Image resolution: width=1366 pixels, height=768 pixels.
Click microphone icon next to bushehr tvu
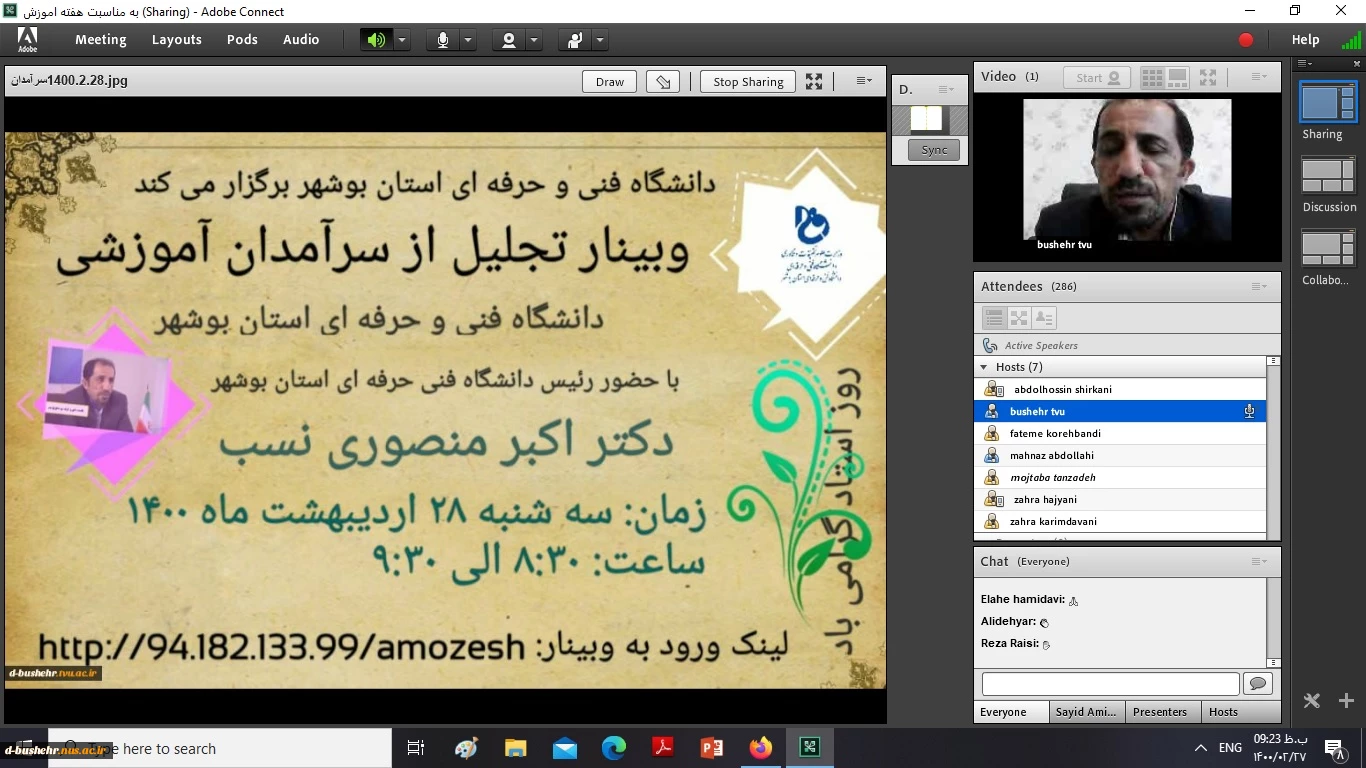click(x=1249, y=411)
